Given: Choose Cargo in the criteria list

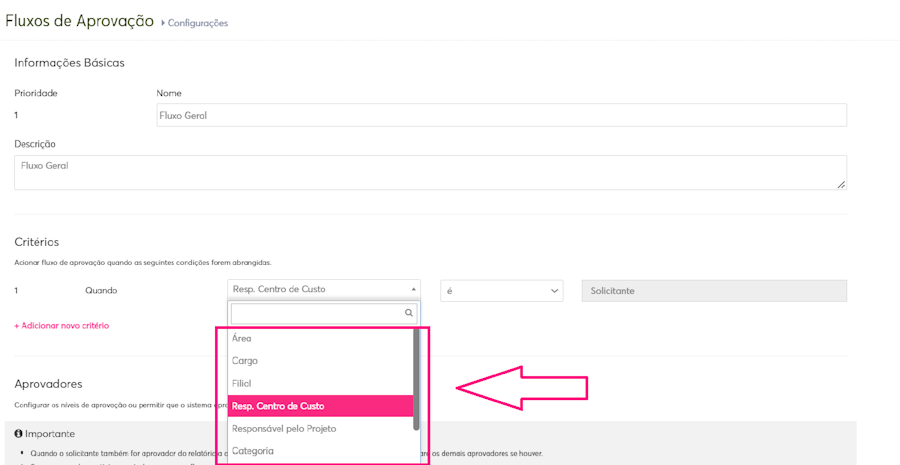Looking at the screenshot, I should click(x=245, y=361).
